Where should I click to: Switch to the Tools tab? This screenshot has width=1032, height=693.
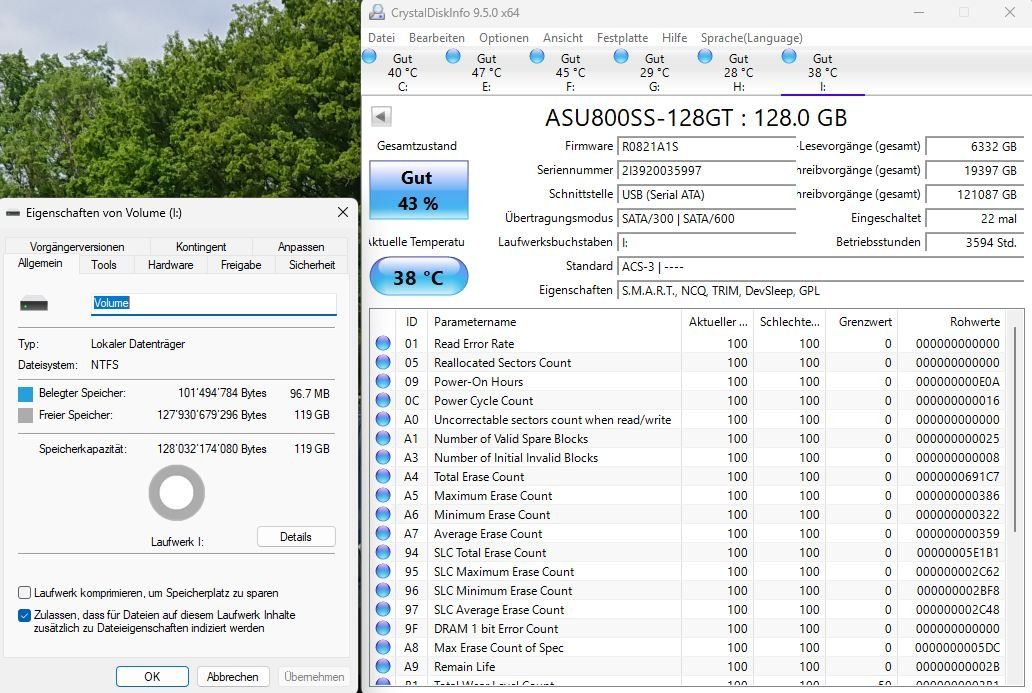click(104, 265)
